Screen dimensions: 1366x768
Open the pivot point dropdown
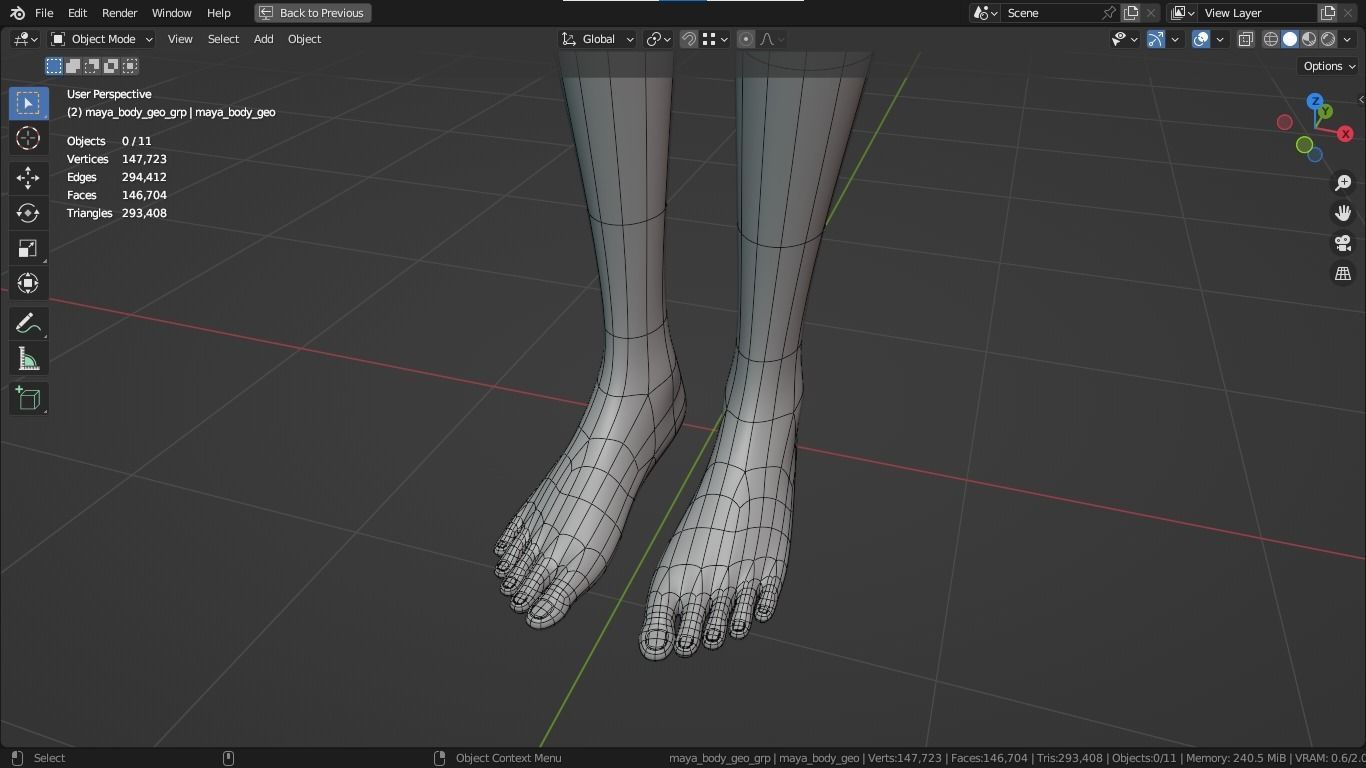pyautogui.click(x=658, y=39)
